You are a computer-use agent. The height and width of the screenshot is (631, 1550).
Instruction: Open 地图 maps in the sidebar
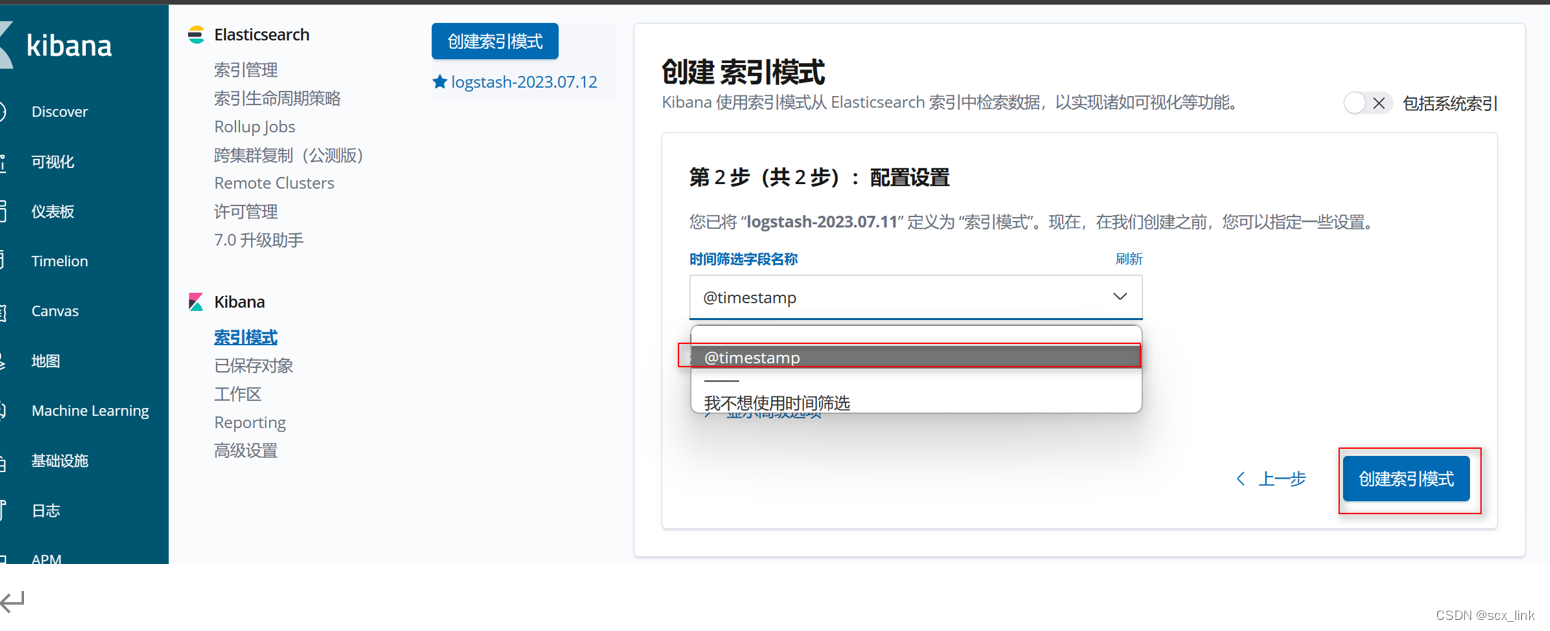click(x=45, y=361)
